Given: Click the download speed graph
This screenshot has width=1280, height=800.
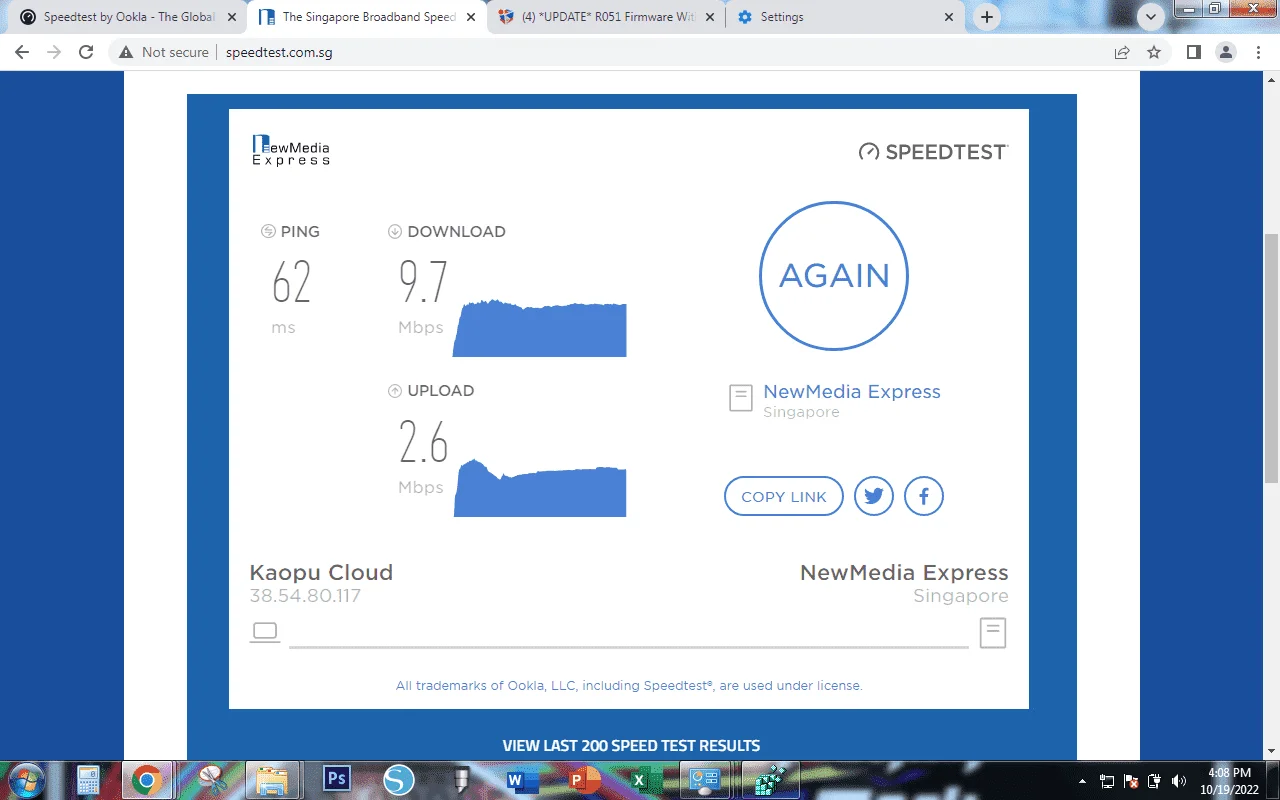Looking at the screenshot, I should pyautogui.click(x=540, y=328).
